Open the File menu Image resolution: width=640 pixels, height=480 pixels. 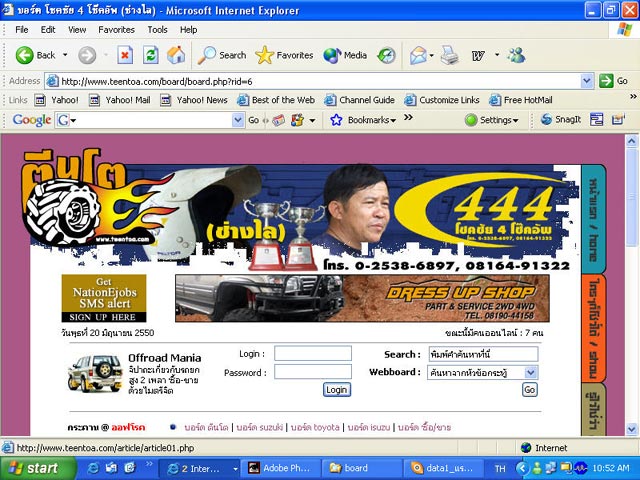pyautogui.click(x=22, y=30)
